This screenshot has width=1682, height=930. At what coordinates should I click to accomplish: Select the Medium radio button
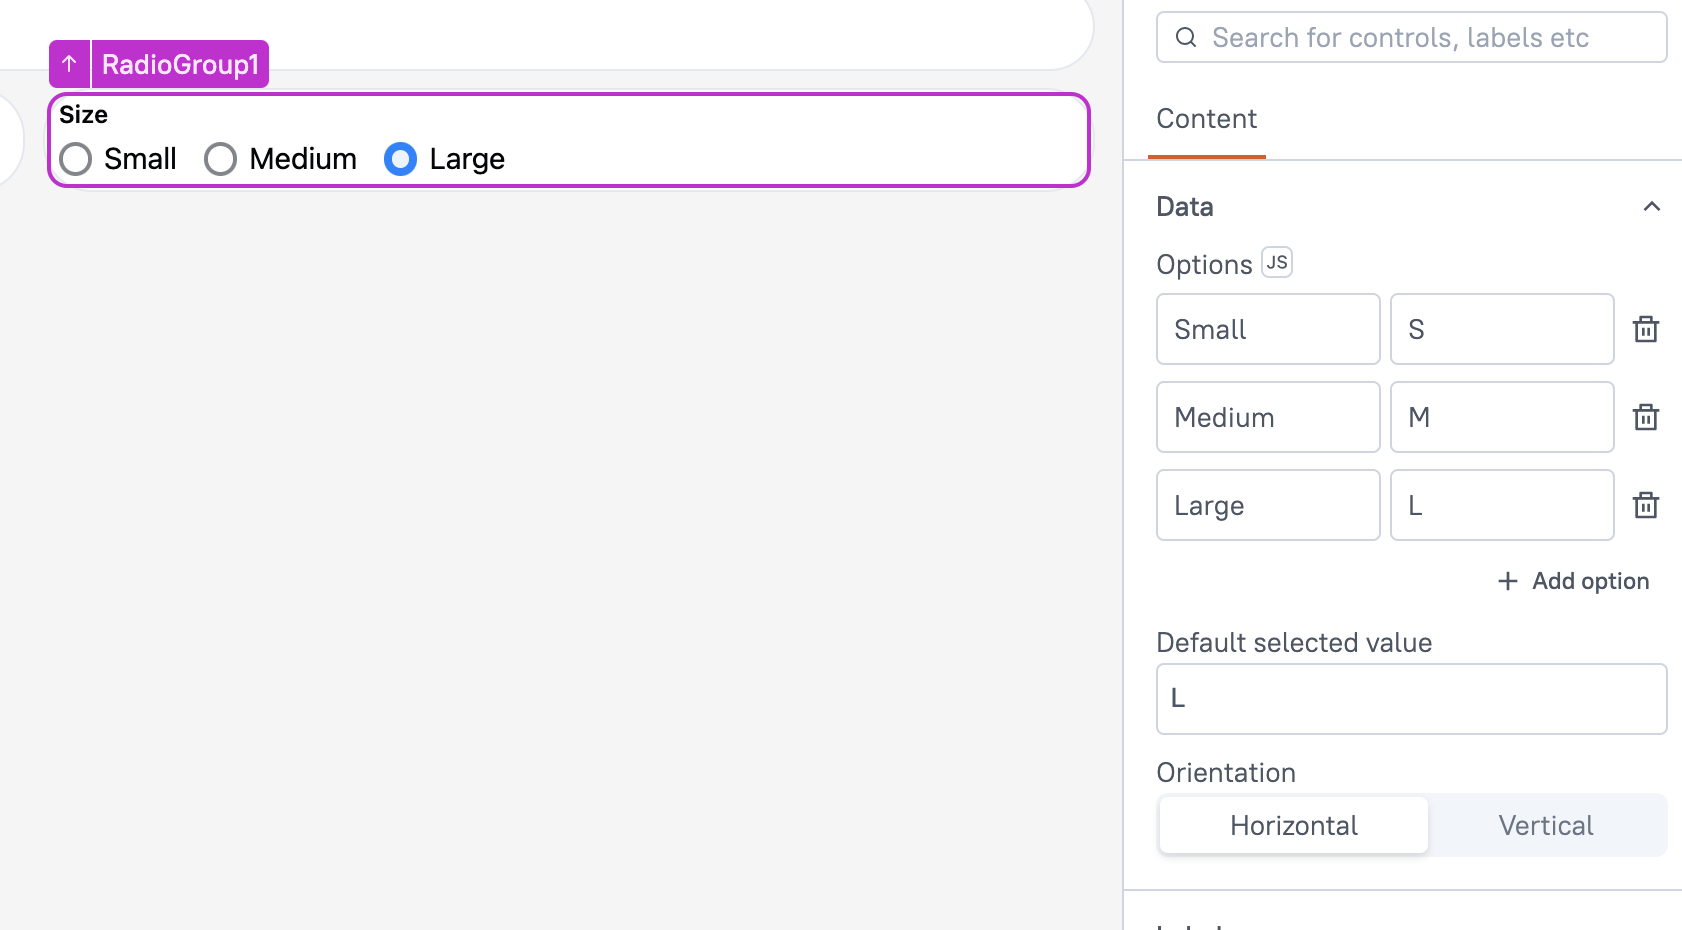[x=221, y=159]
